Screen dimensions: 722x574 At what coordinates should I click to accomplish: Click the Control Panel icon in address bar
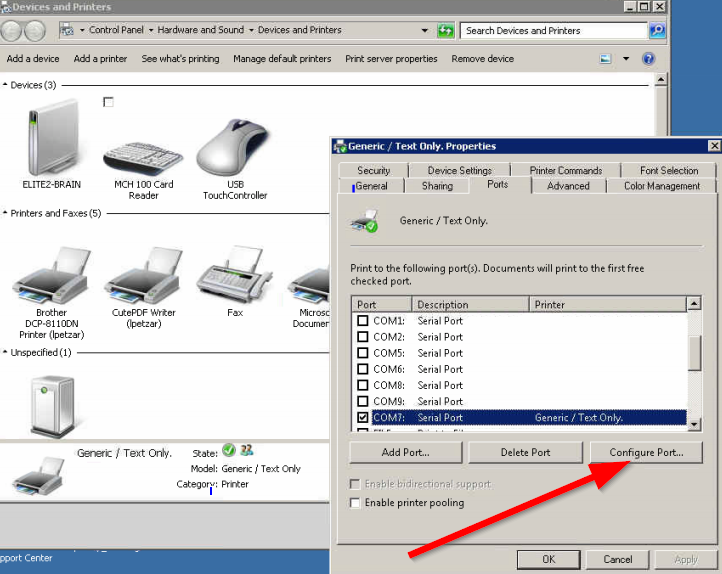(67, 30)
